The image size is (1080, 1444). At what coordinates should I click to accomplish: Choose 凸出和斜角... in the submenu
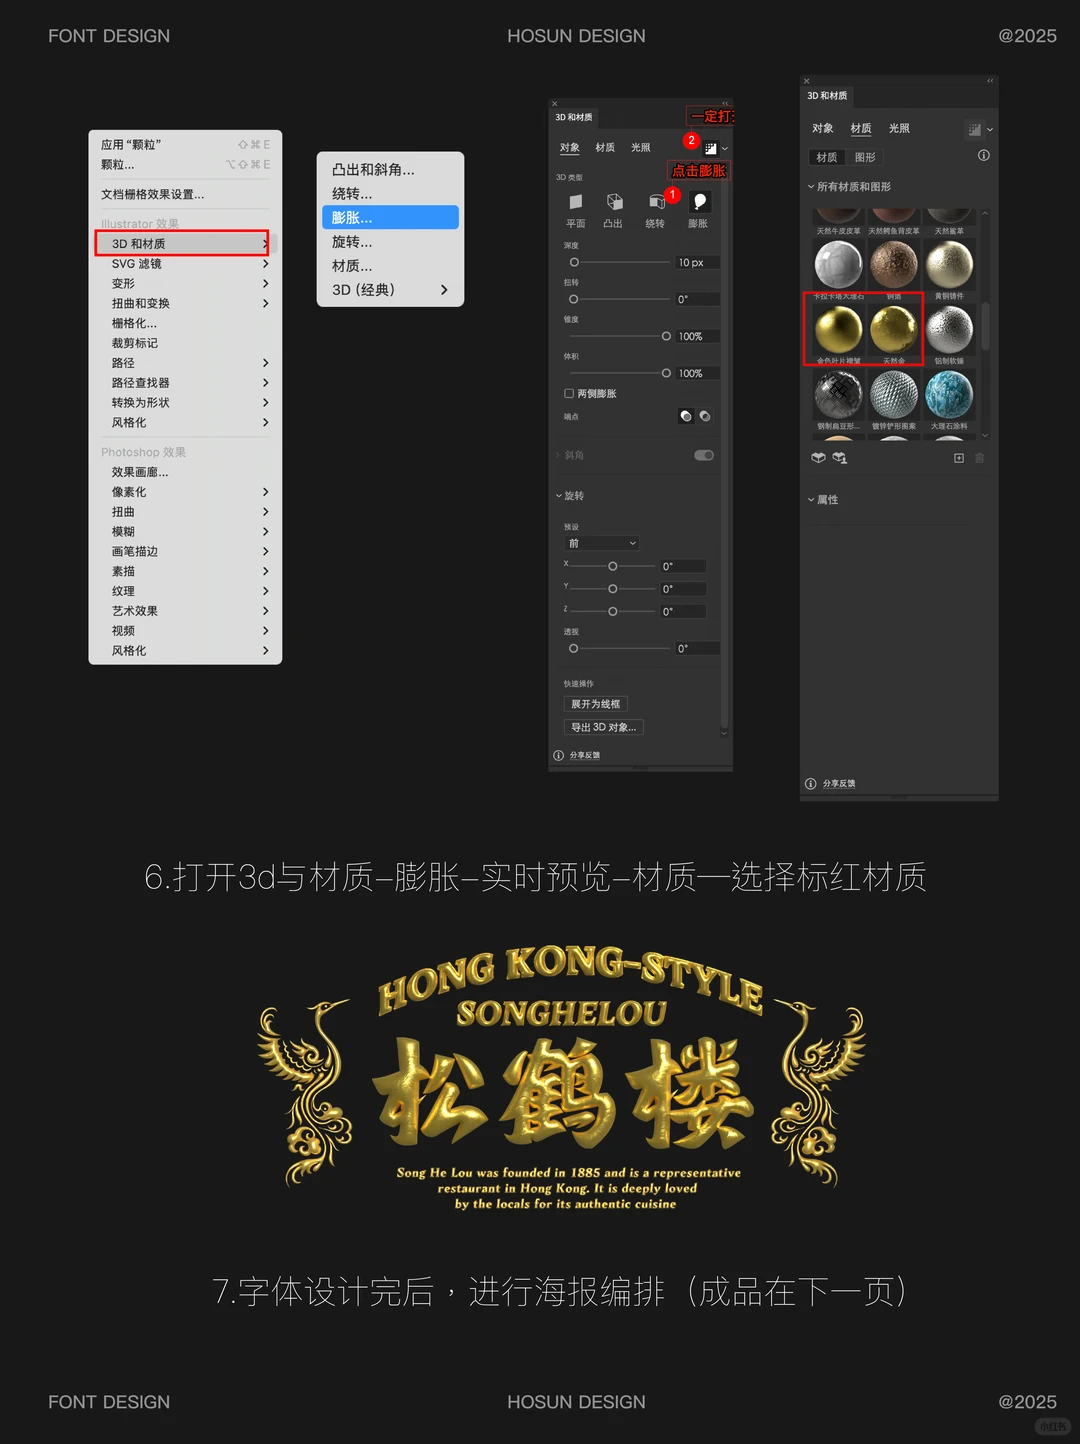tap(391, 170)
